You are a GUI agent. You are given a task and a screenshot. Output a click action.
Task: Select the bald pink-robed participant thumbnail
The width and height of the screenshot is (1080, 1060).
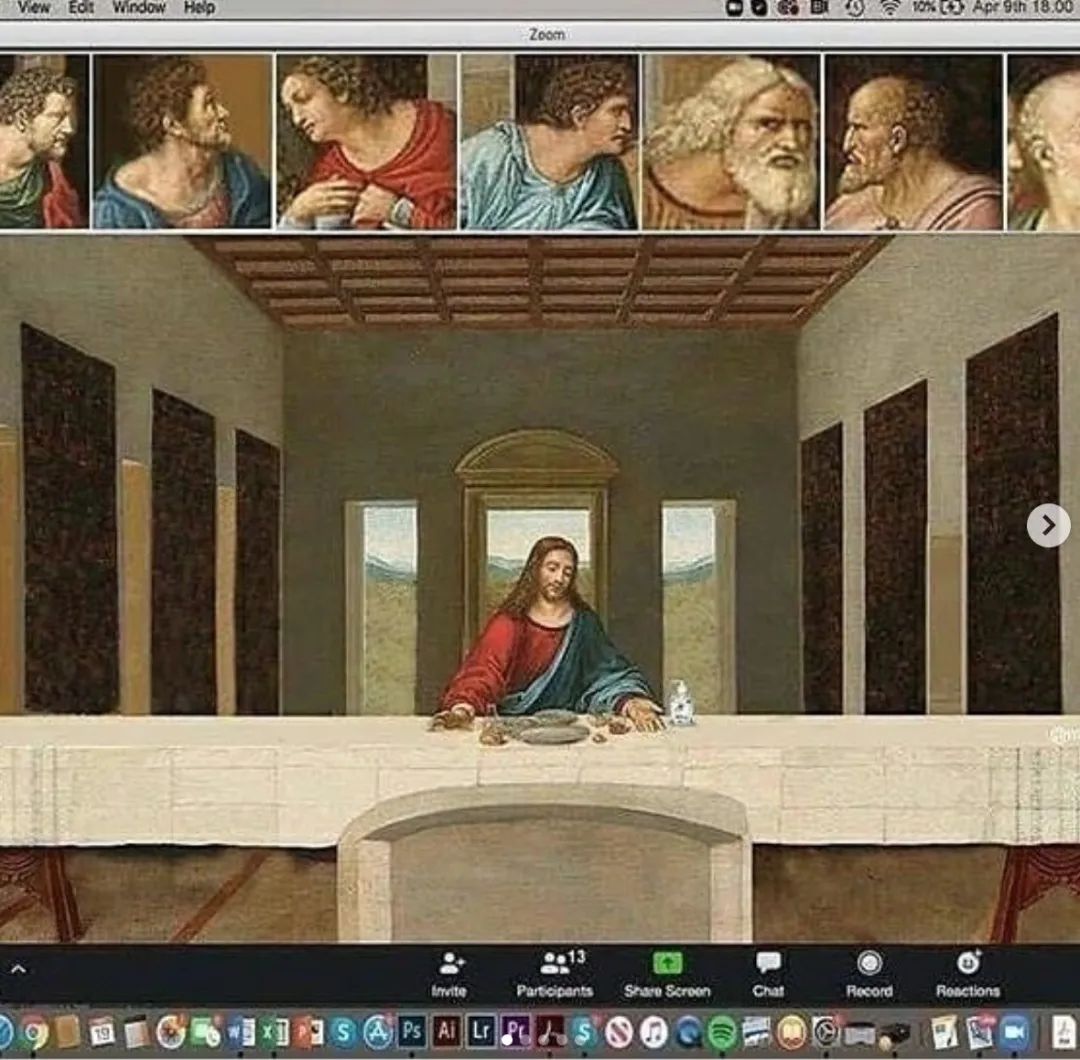click(x=913, y=141)
